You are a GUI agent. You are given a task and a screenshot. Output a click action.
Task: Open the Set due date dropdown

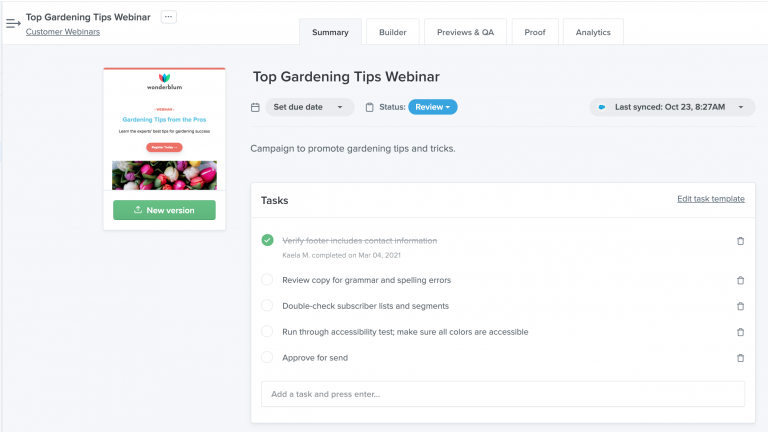310,107
